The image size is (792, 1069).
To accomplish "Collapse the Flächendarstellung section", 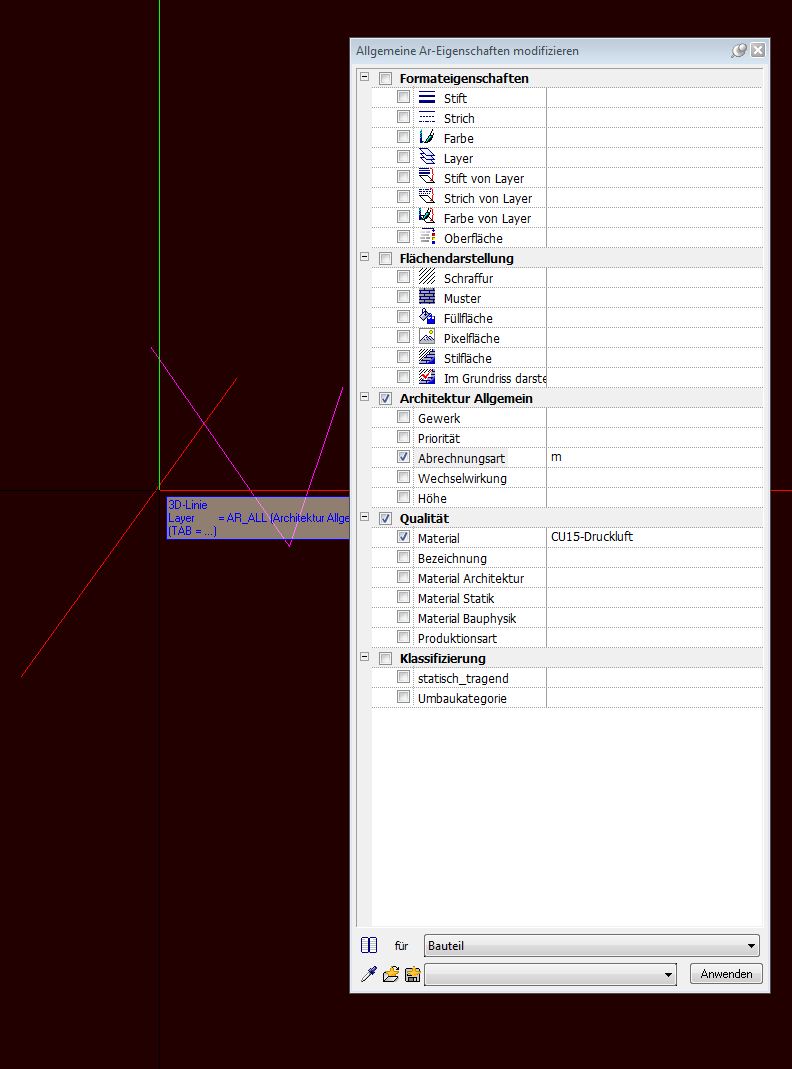I will pos(365,257).
